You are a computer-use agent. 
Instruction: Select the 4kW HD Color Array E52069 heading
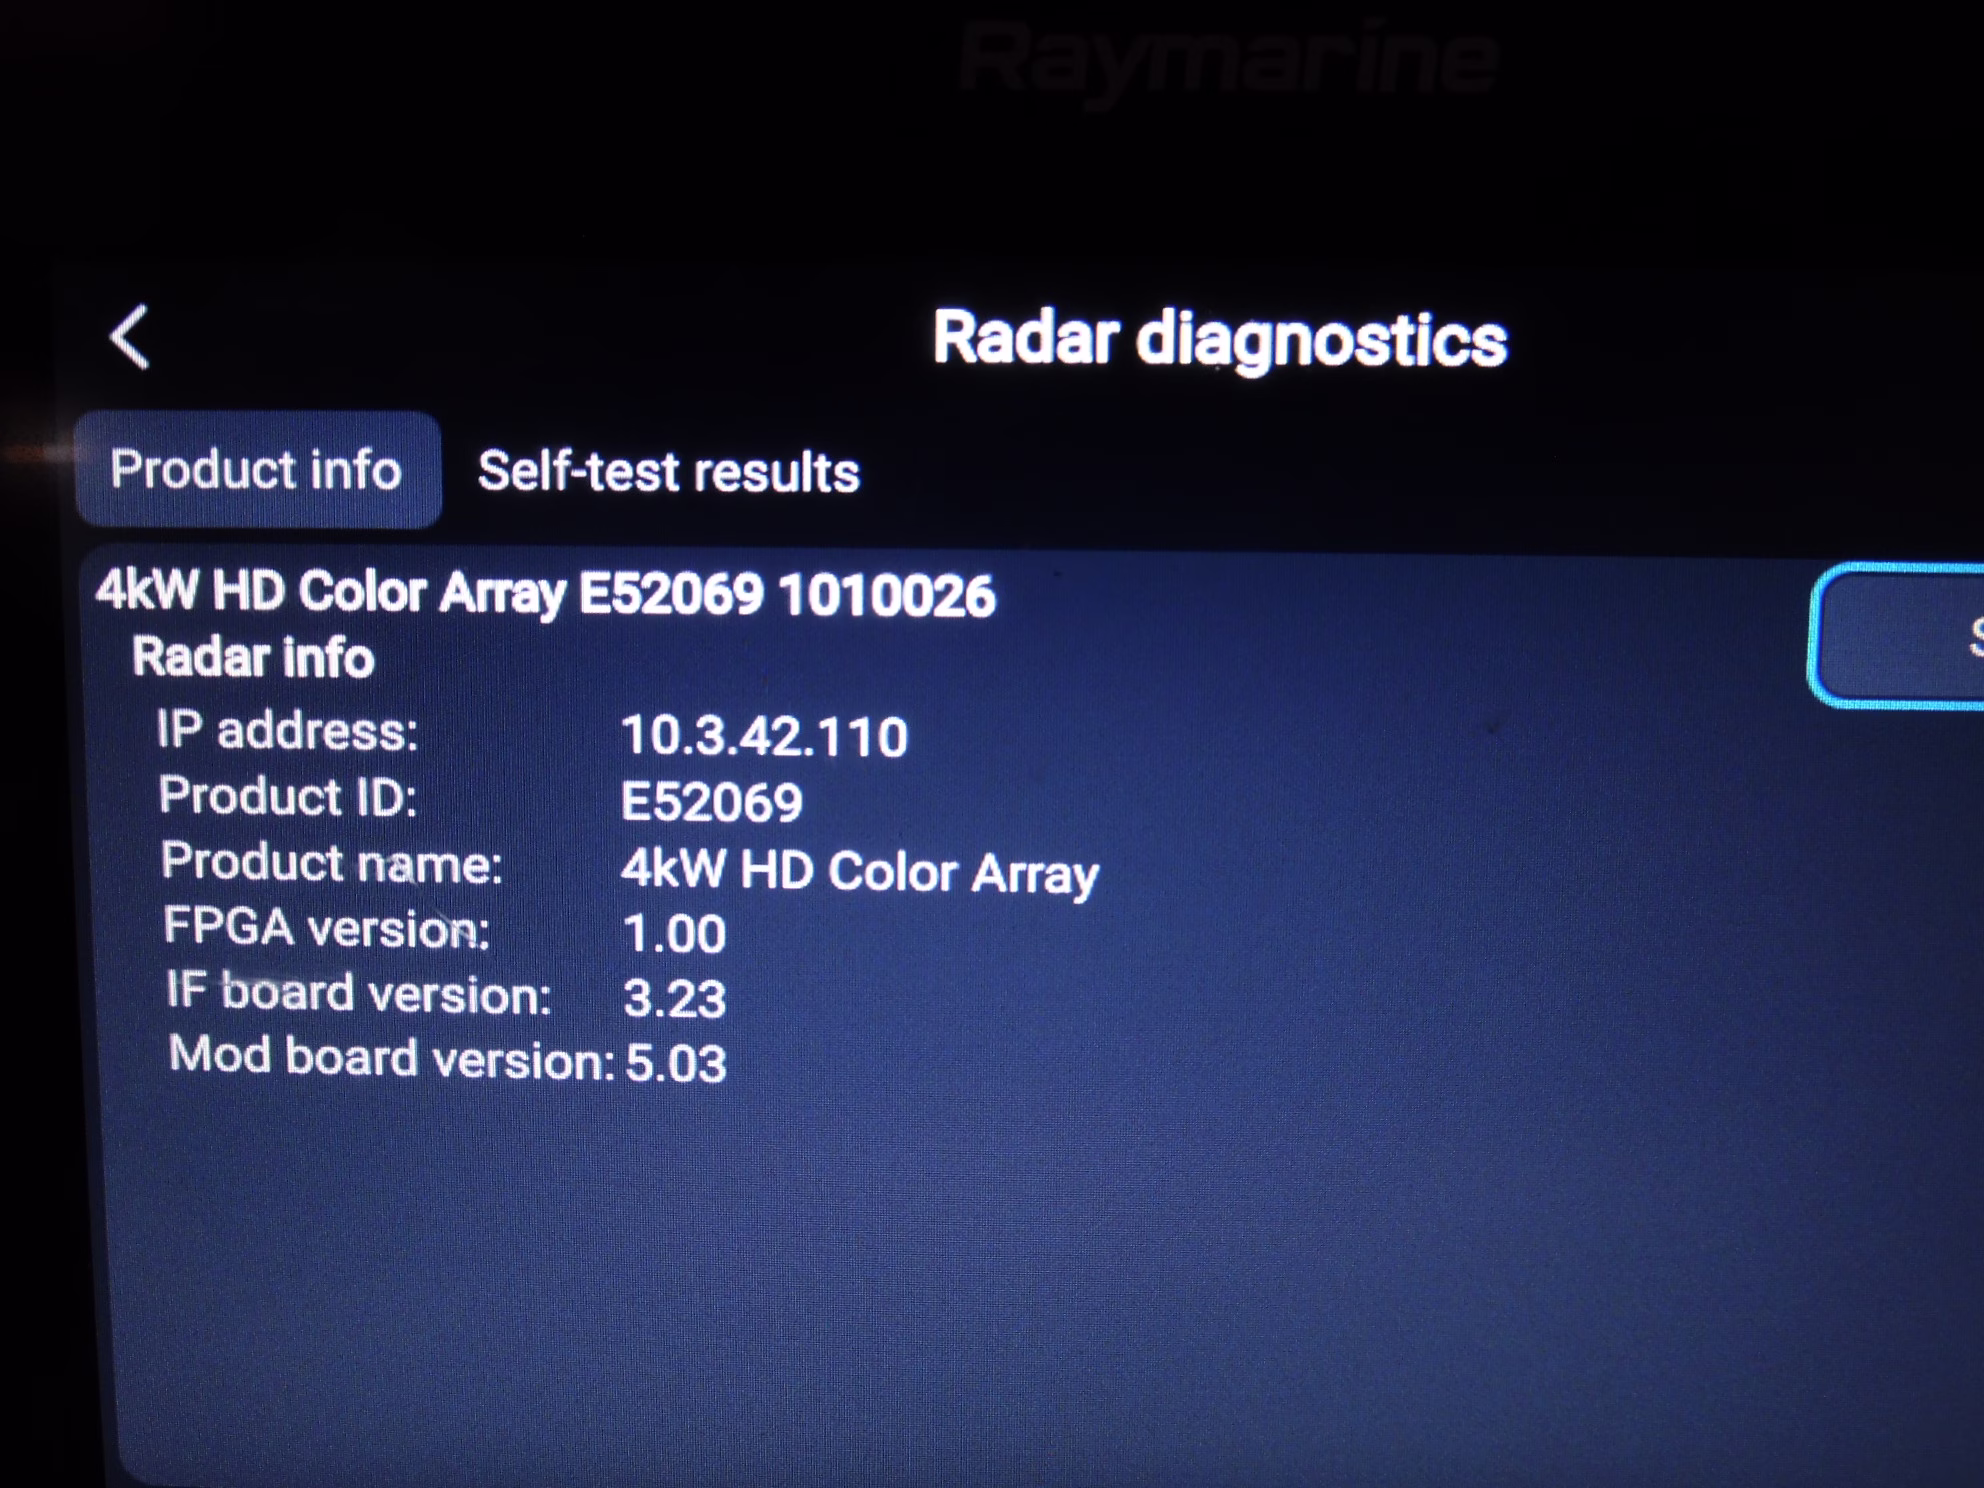point(546,593)
